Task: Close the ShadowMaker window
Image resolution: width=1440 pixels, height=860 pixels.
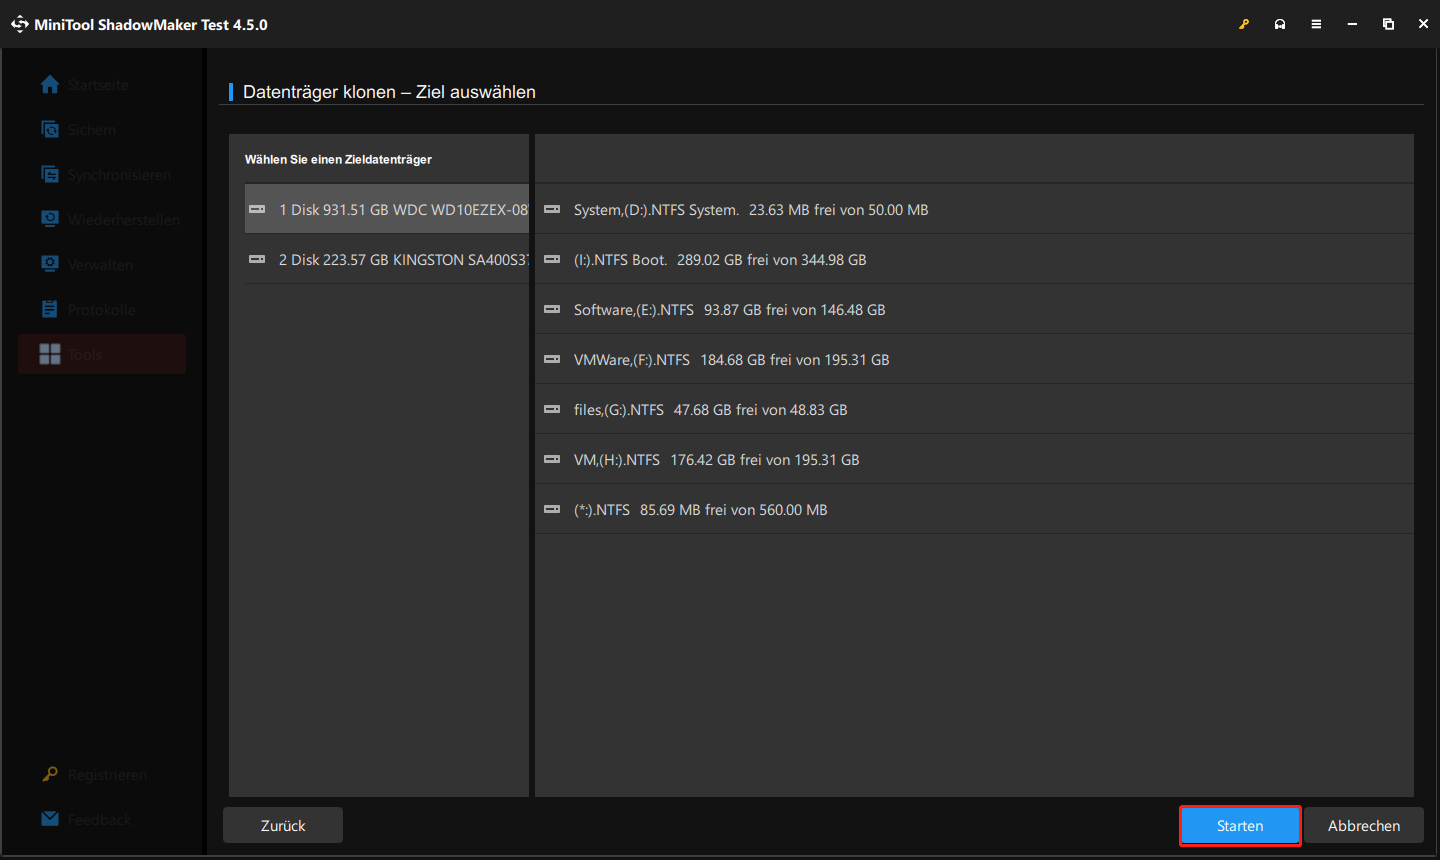Action: click(1423, 24)
